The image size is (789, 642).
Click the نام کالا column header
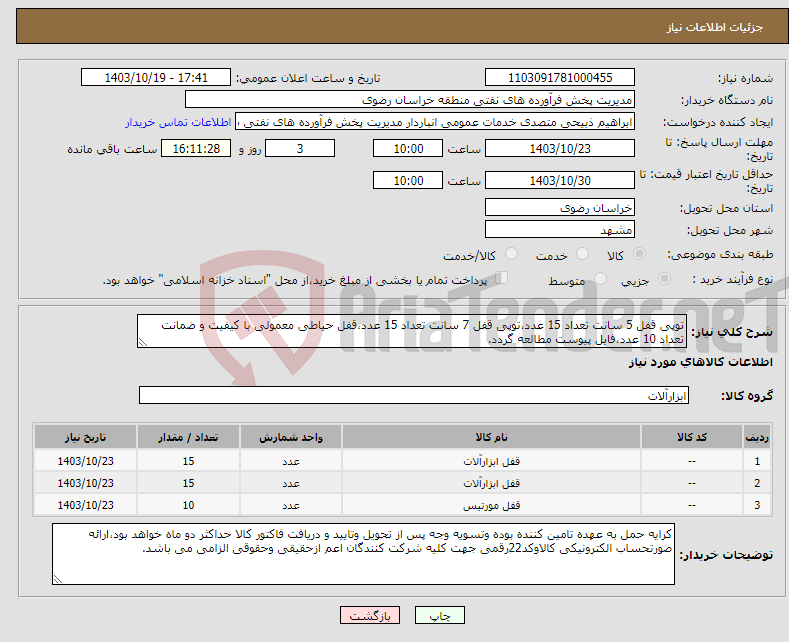491,437
